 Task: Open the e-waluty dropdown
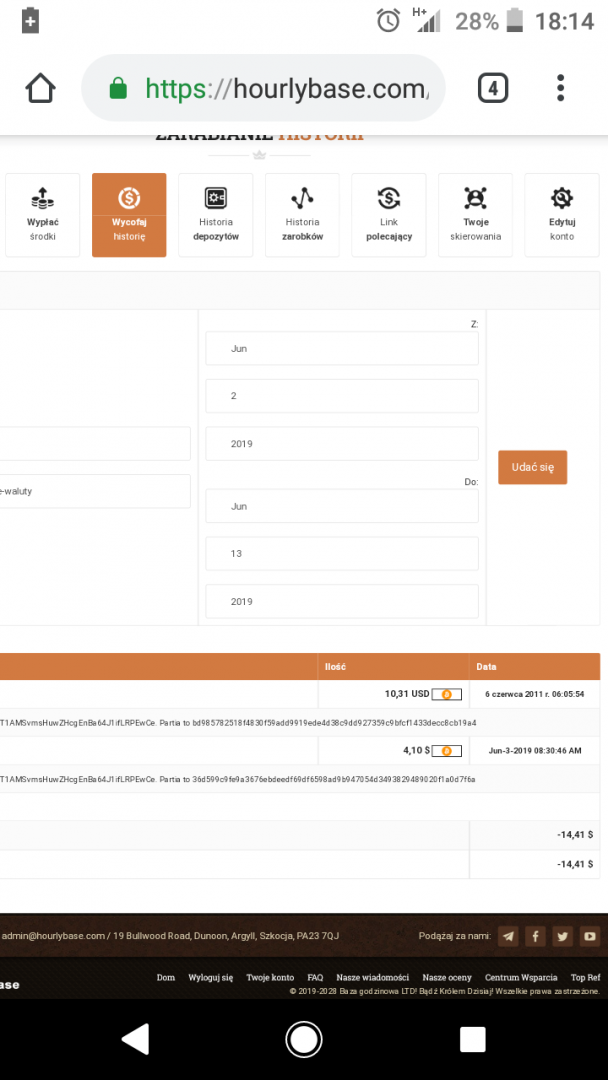[95, 491]
